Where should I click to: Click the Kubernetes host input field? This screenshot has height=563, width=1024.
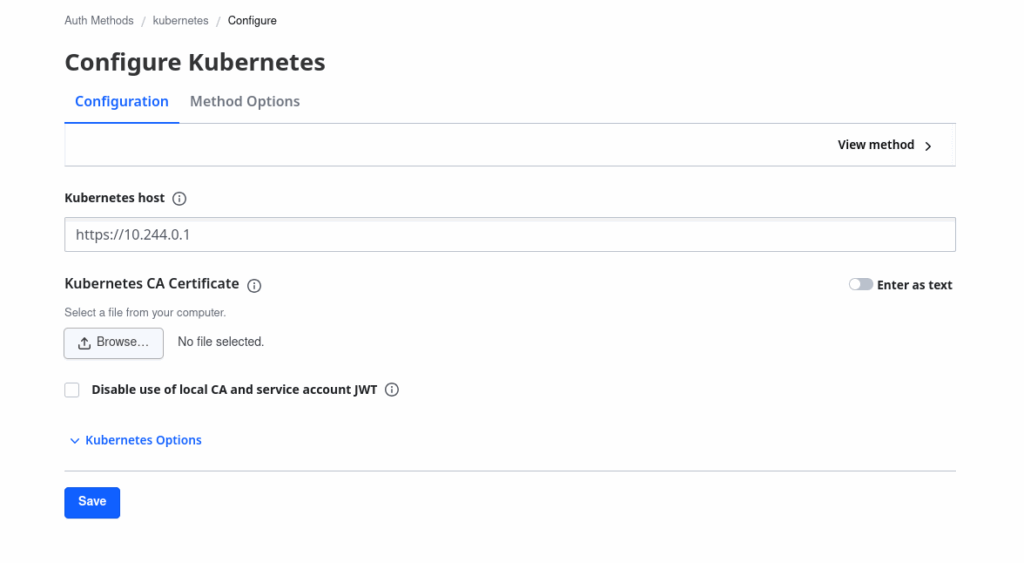click(x=510, y=235)
